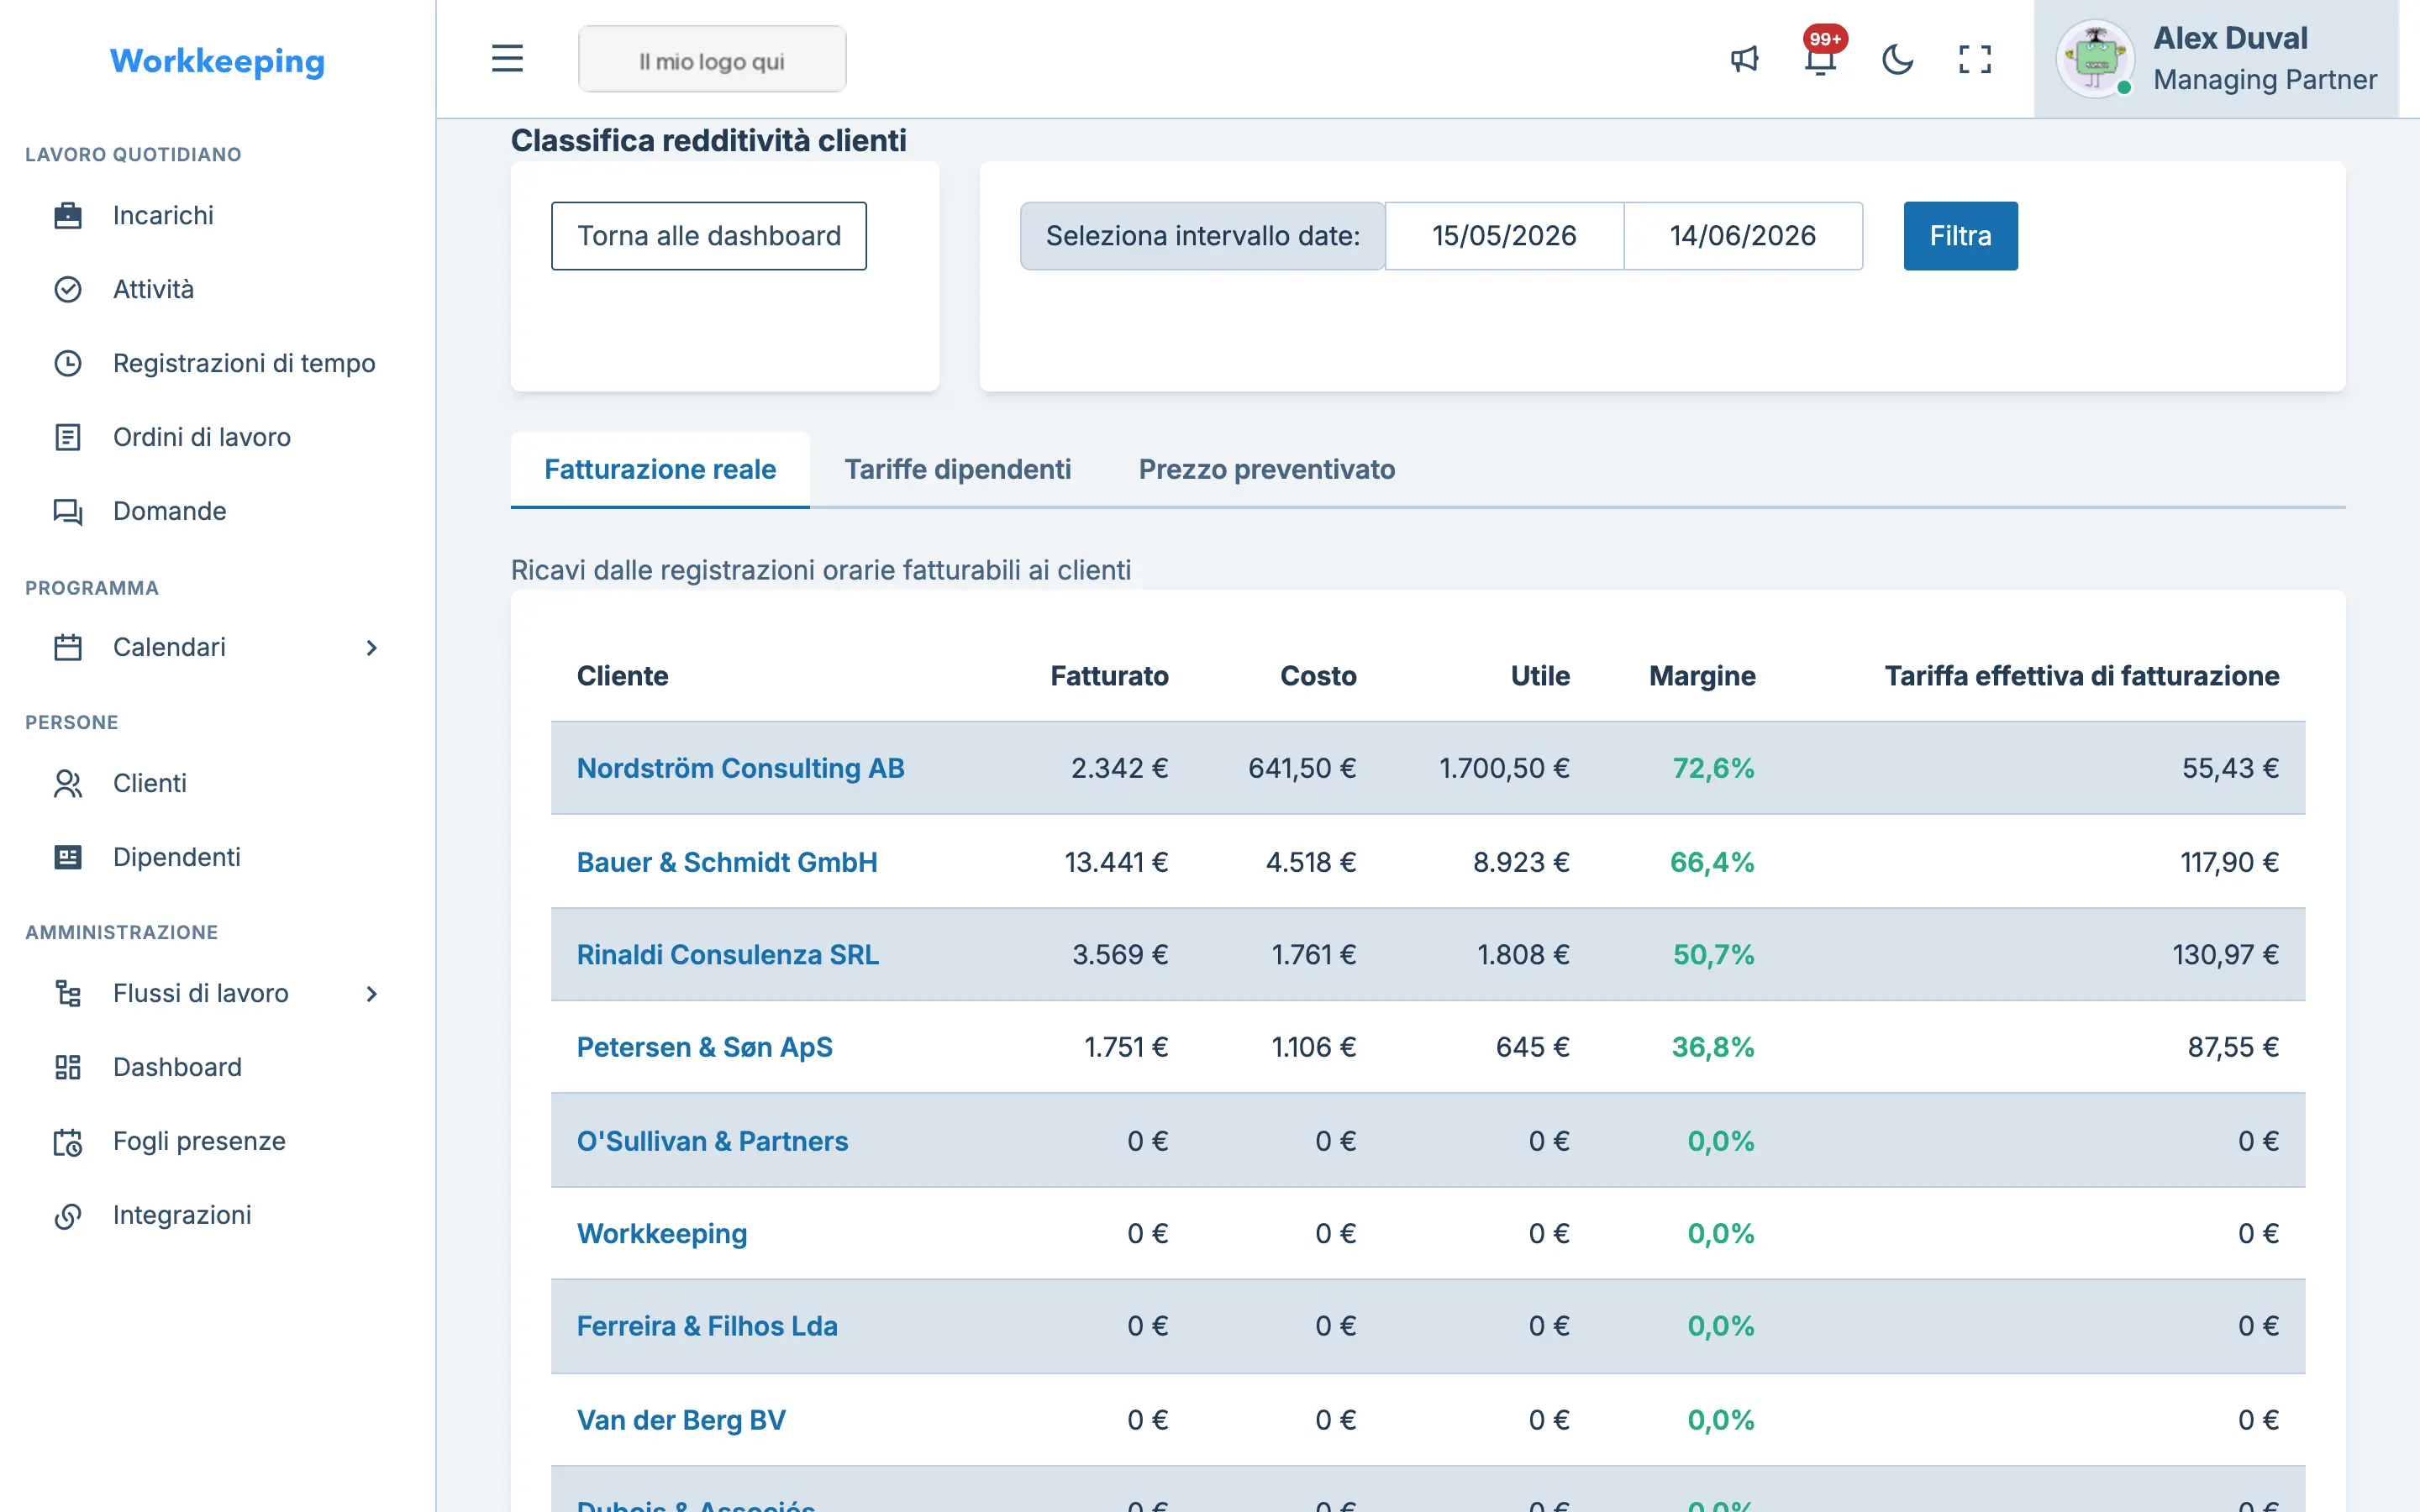Open Workkeeping client link in table

click(662, 1233)
